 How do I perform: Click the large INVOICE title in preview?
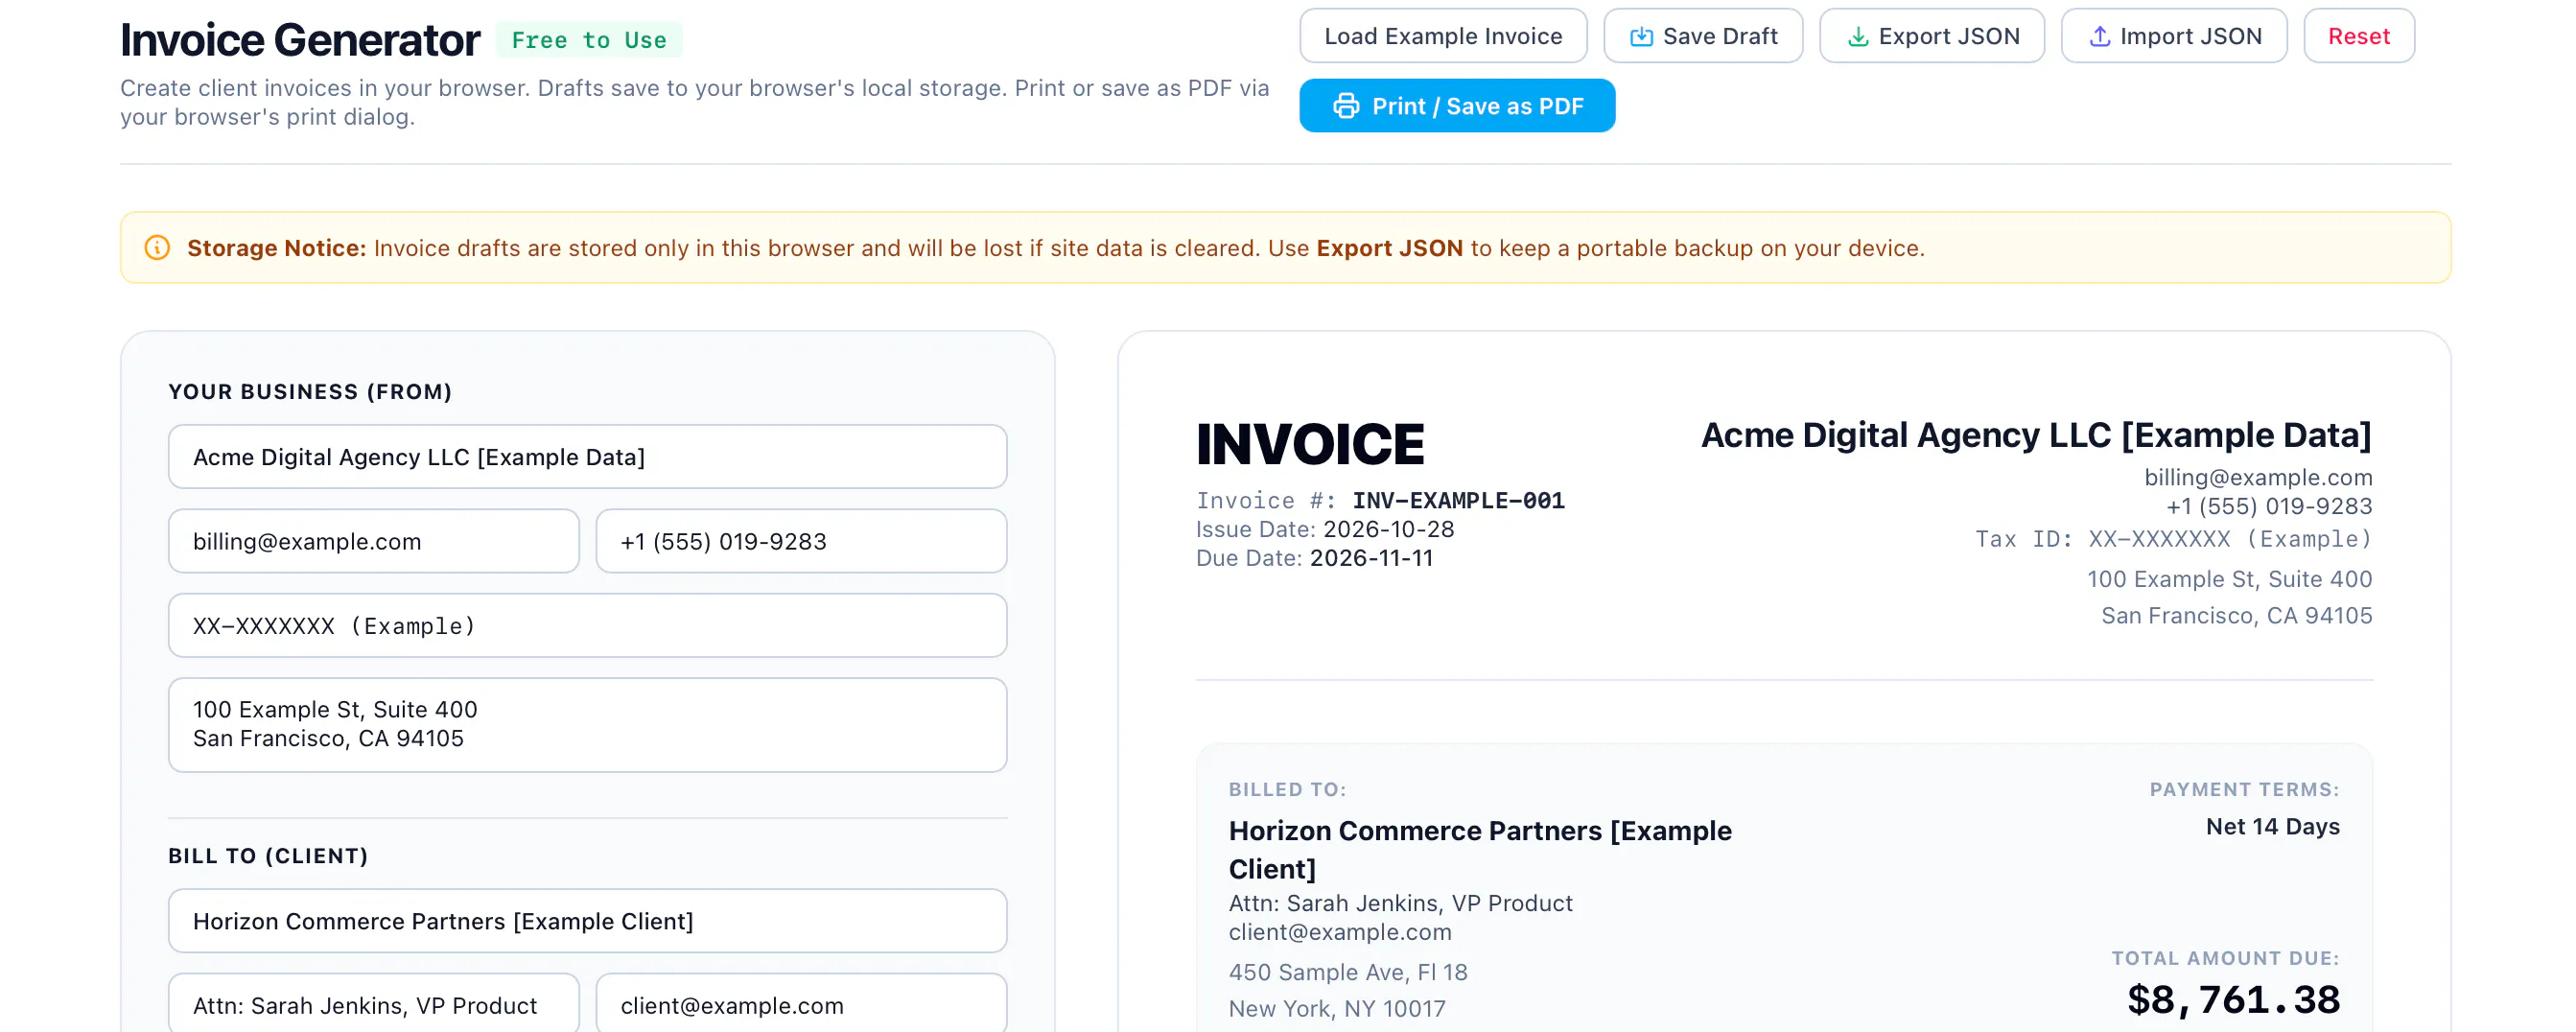(x=1309, y=444)
